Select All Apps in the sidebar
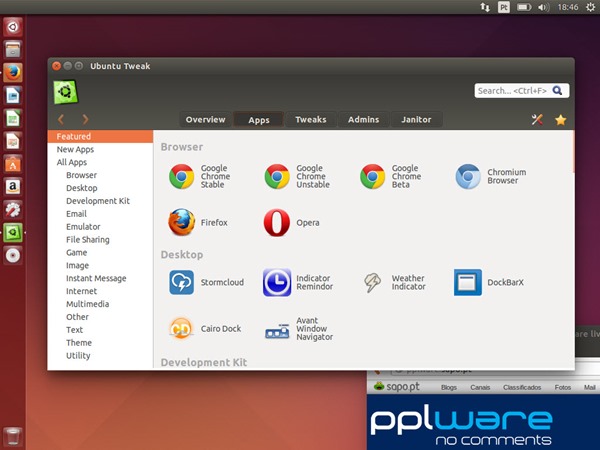The height and width of the screenshot is (450, 600). click(100, 162)
